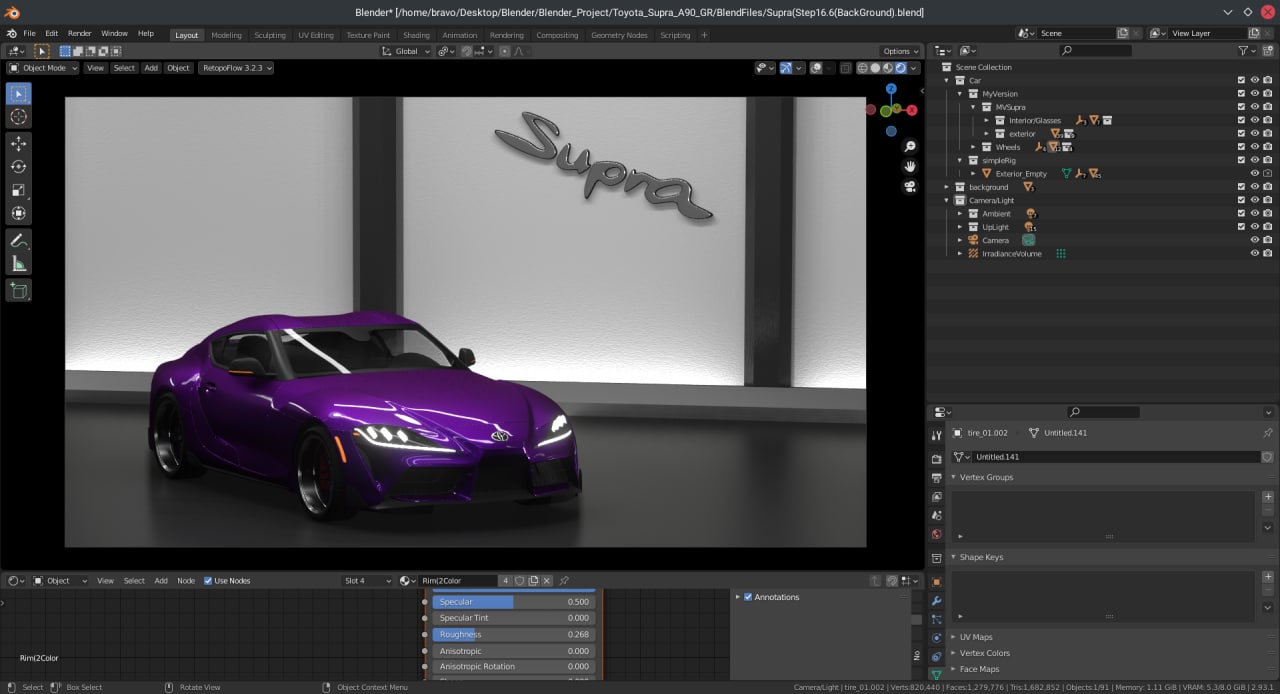Add a new shape key with plus button
The width and height of the screenshot is (1280, 694).
pyautogui.click(x=1268, y=577)
